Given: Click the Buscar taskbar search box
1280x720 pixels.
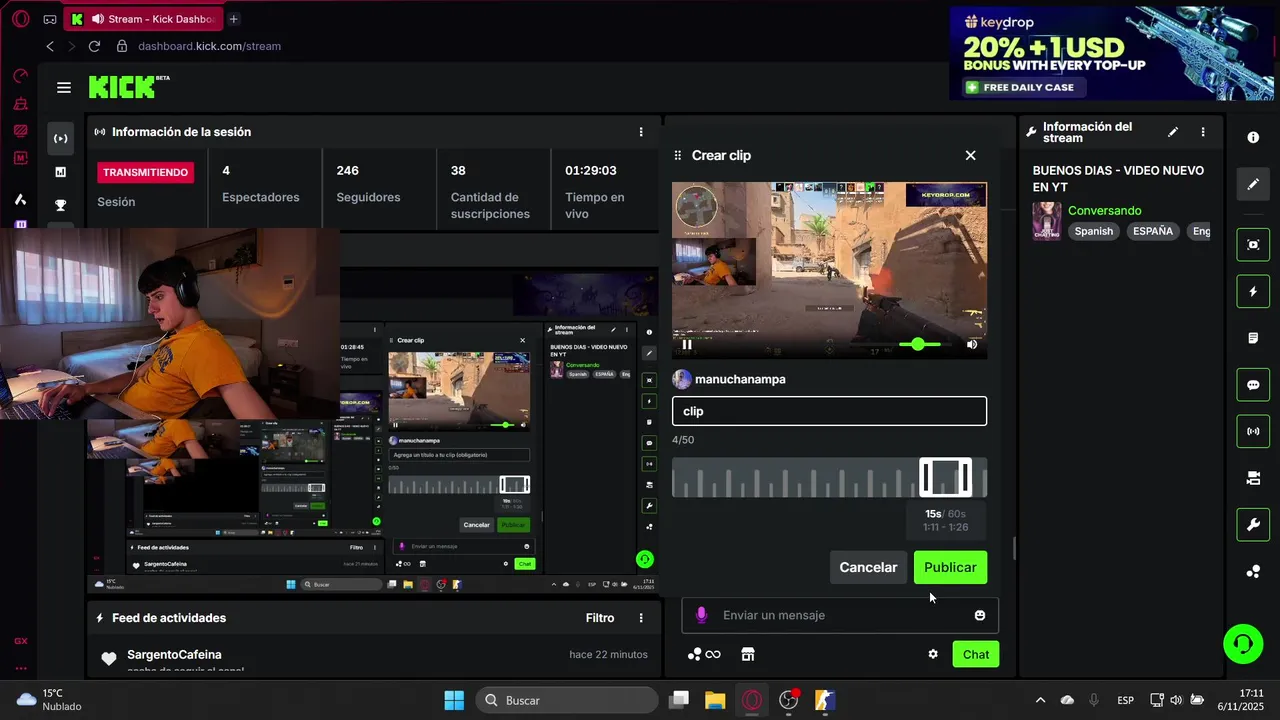Looking at the screenshot, I should pyautogui.click(x=566, y=700).
